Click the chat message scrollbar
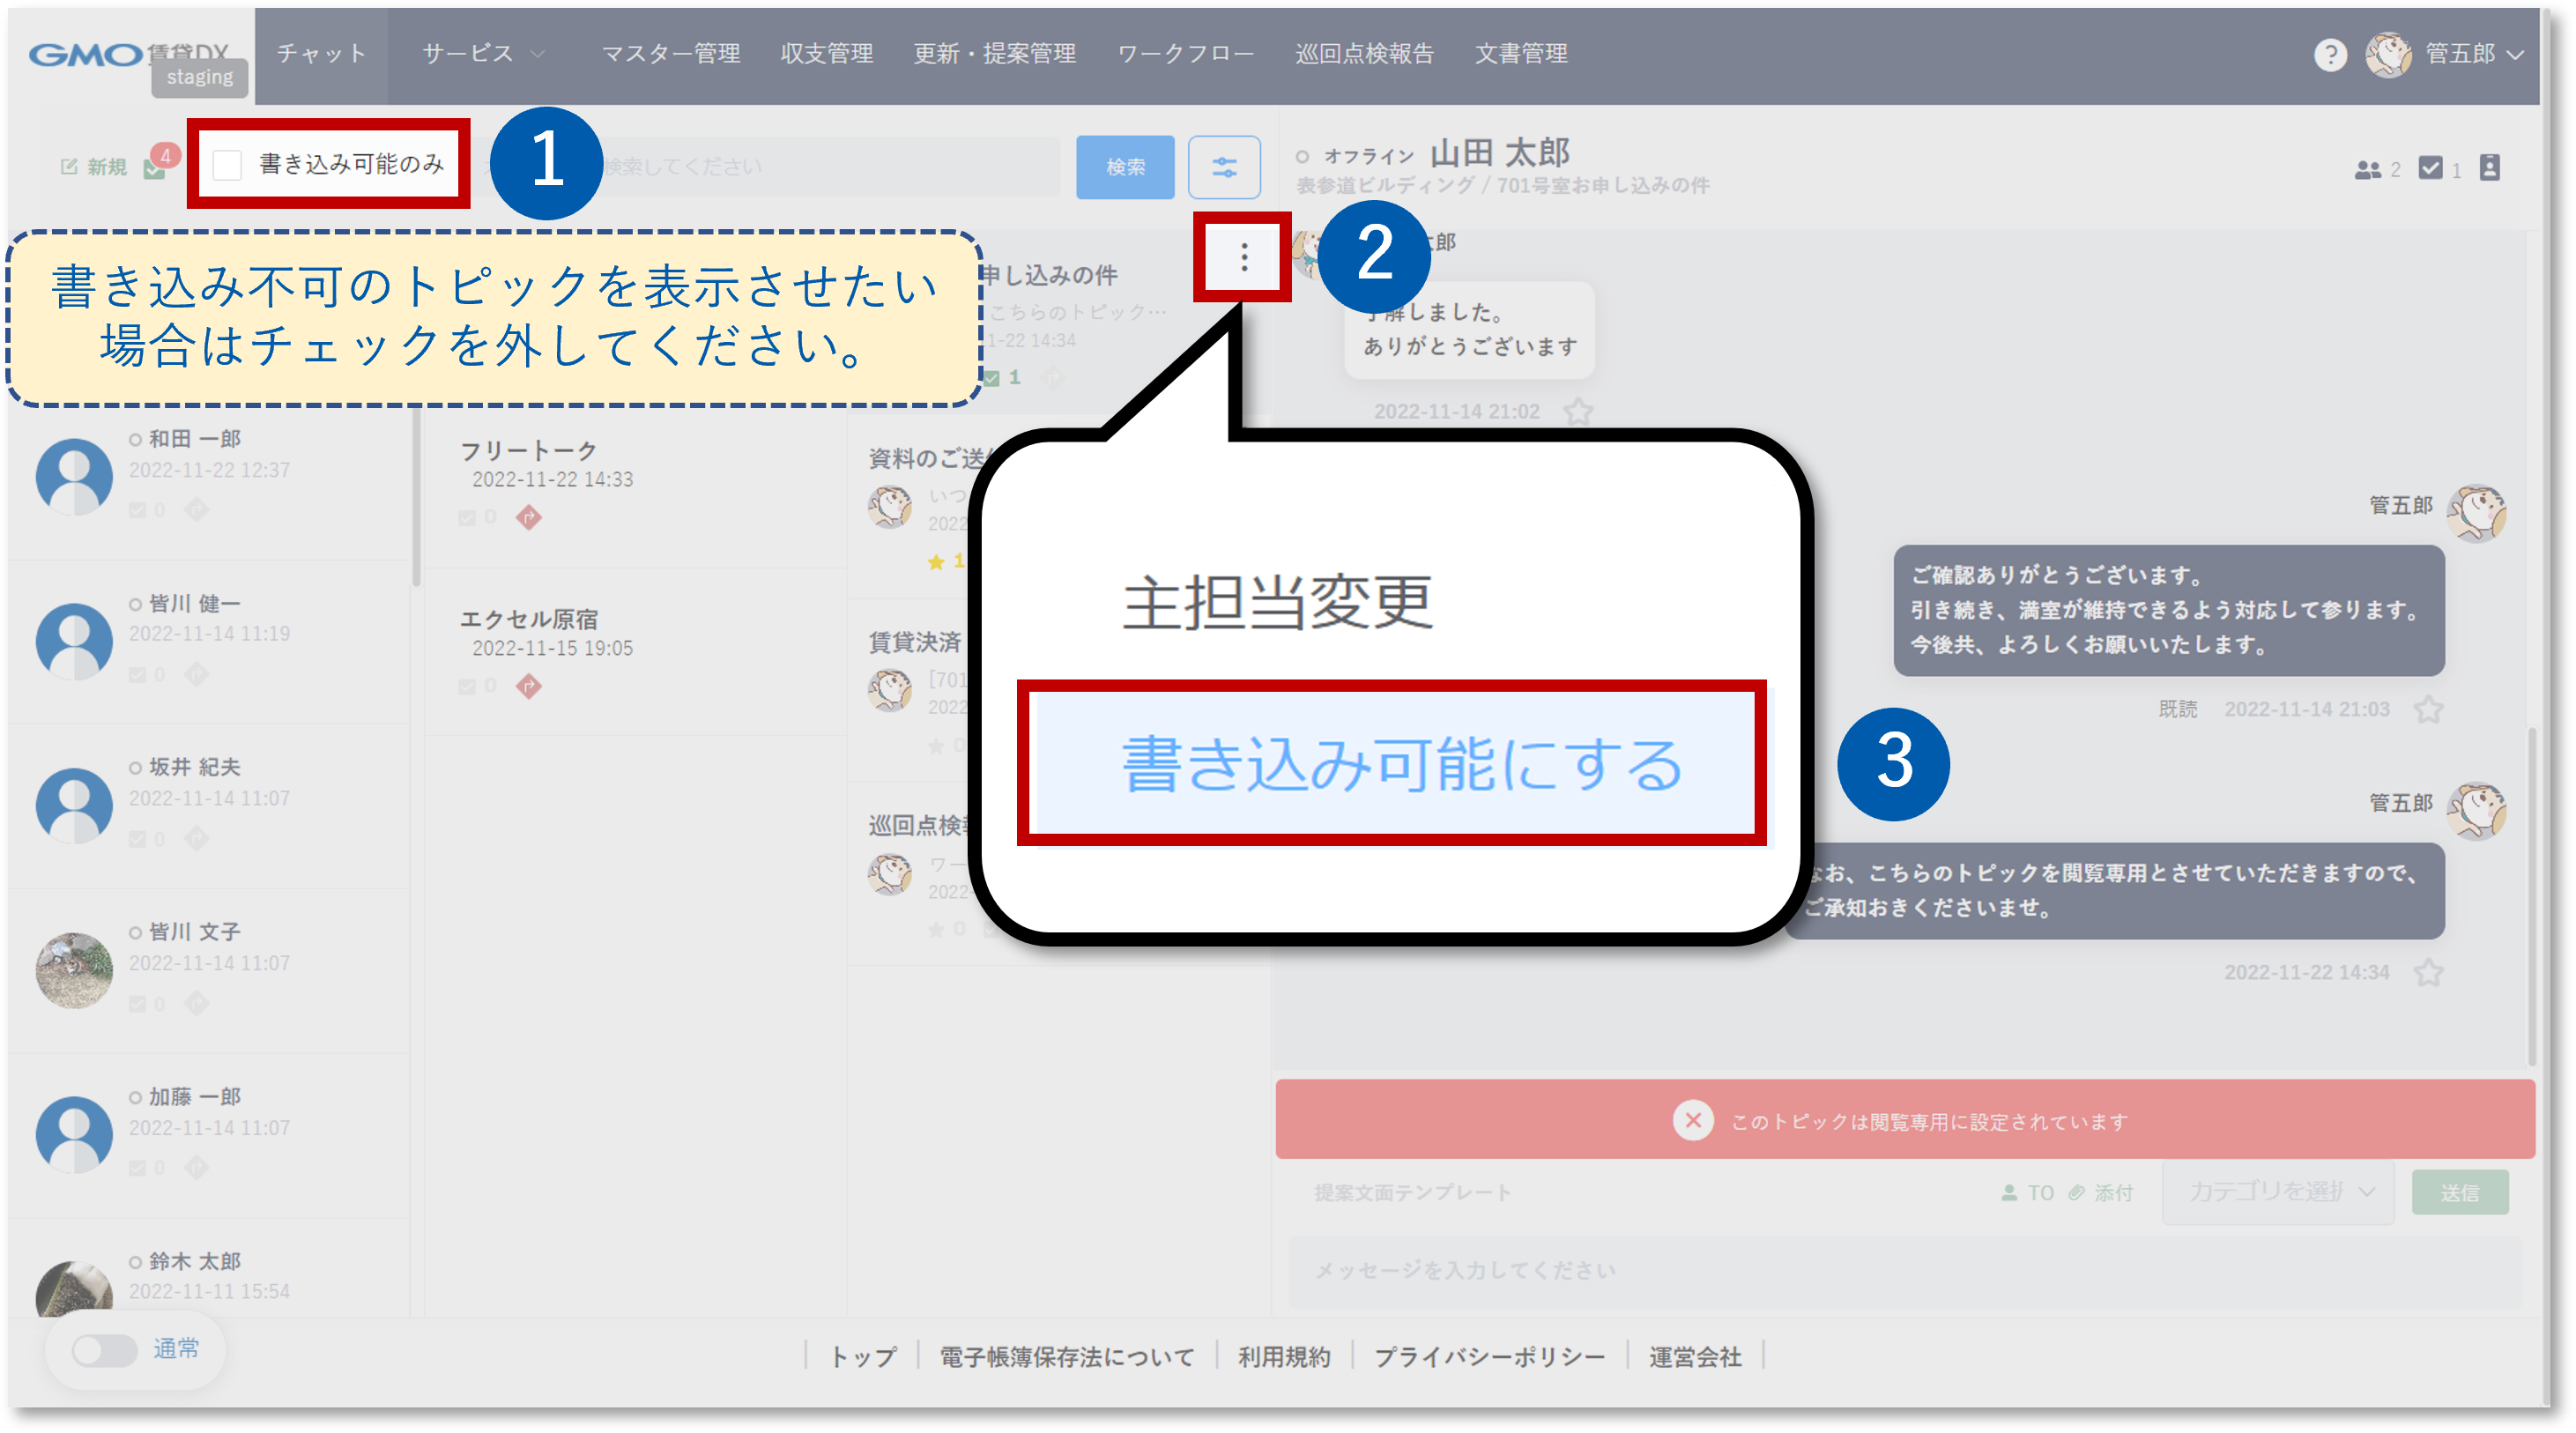Image resolution: width=2576 pixels, height=1433 pixels. pyautogui.click(x=2531, y=895)
